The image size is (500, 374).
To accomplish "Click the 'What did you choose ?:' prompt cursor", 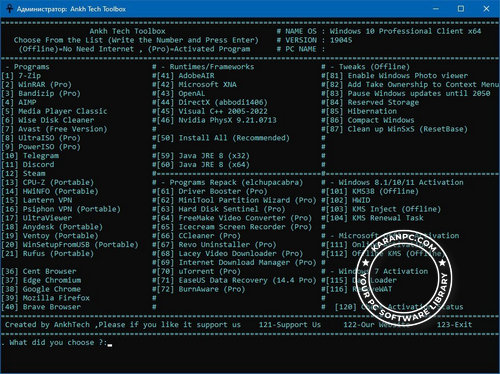I will pos(110,344).
